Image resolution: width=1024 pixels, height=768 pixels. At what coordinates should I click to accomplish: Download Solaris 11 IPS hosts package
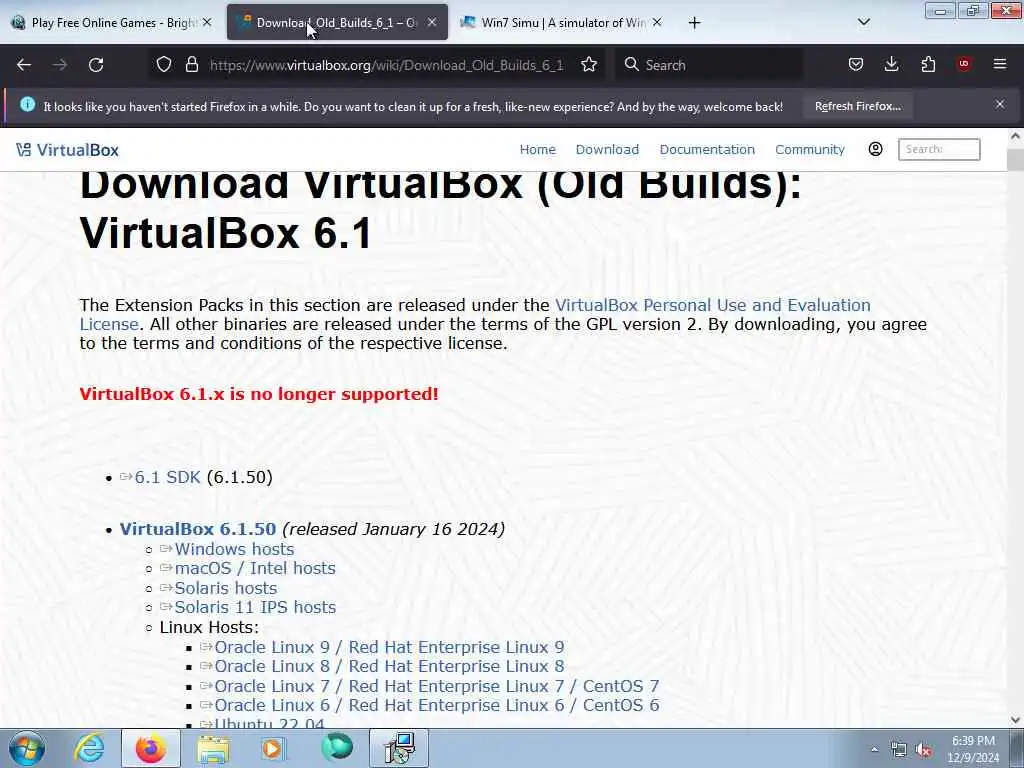pos(255,607)
